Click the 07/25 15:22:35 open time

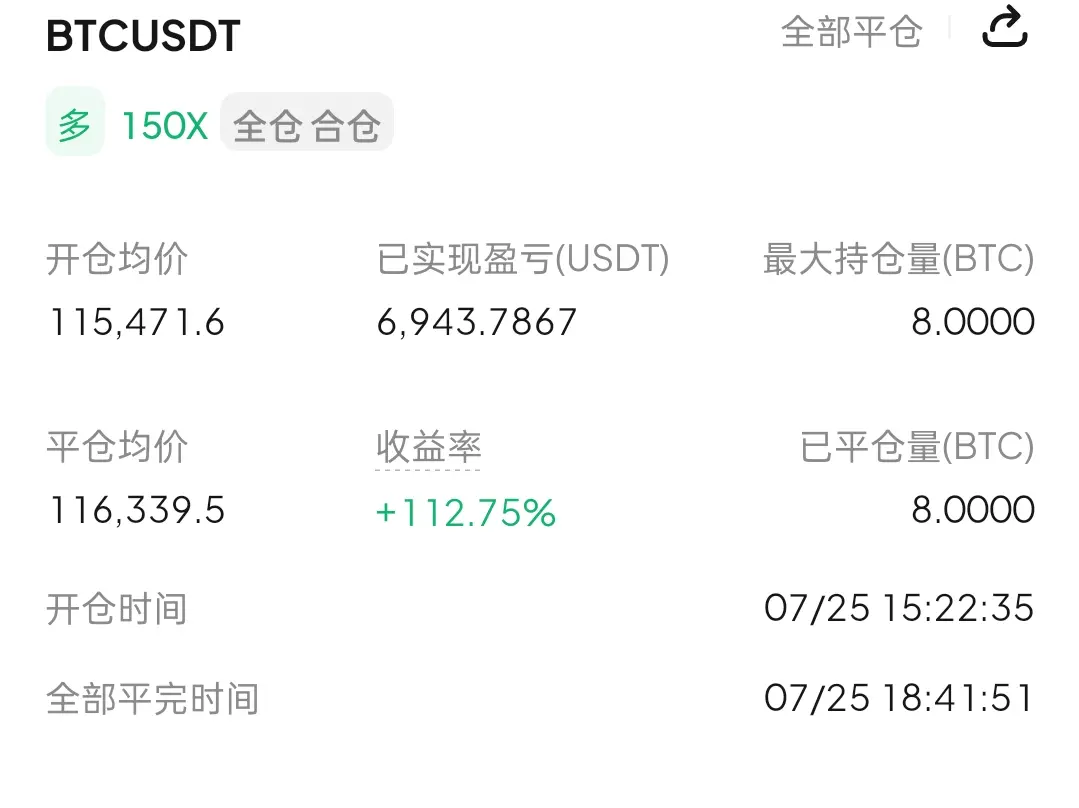click(x=899, y=608)
